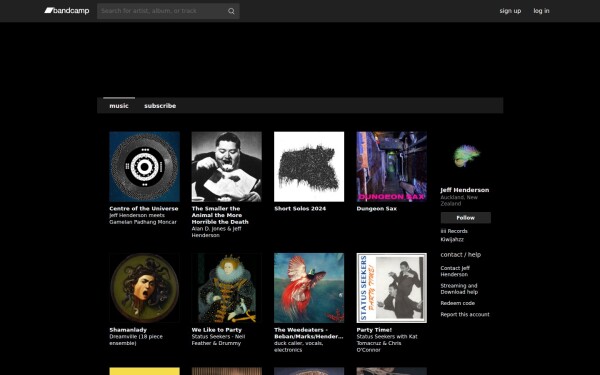
Task: Click the We Like to Party title
Action: click(217, 330)
